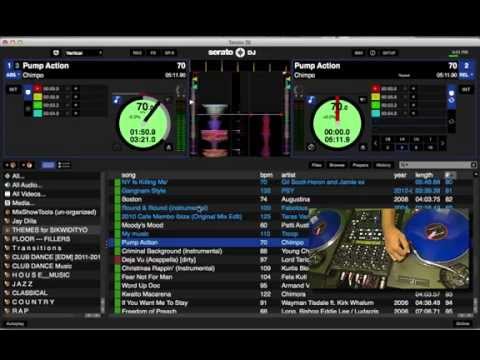Image resolution: width=480 pixels, height=360 pixels.
Task: Click the eject icon below the left platter
Action: 169,147
